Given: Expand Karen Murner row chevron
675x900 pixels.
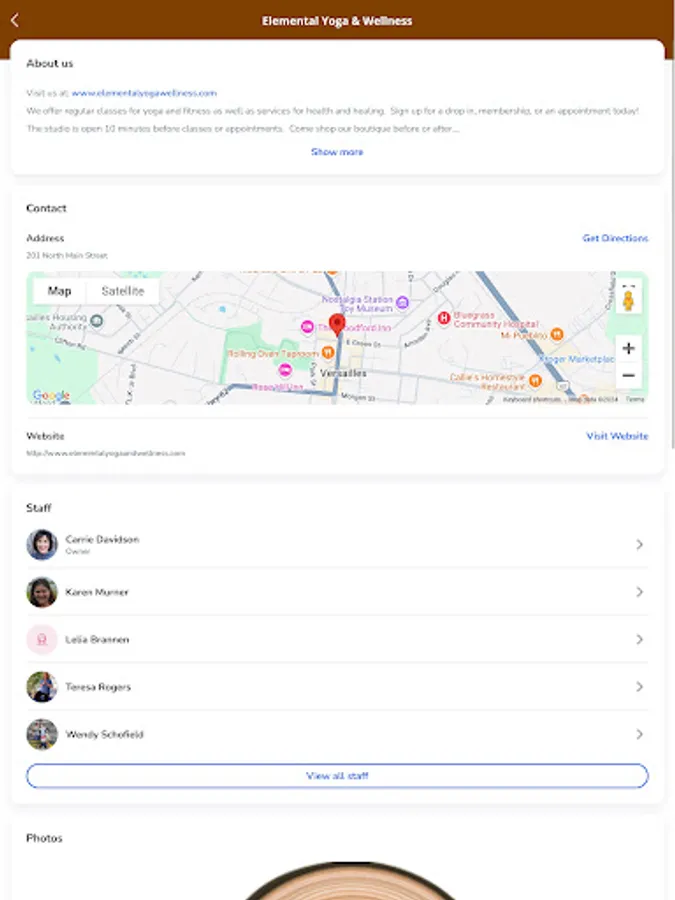Looking at the screenshot, I should pyautogui.click(x=639, y=592).
